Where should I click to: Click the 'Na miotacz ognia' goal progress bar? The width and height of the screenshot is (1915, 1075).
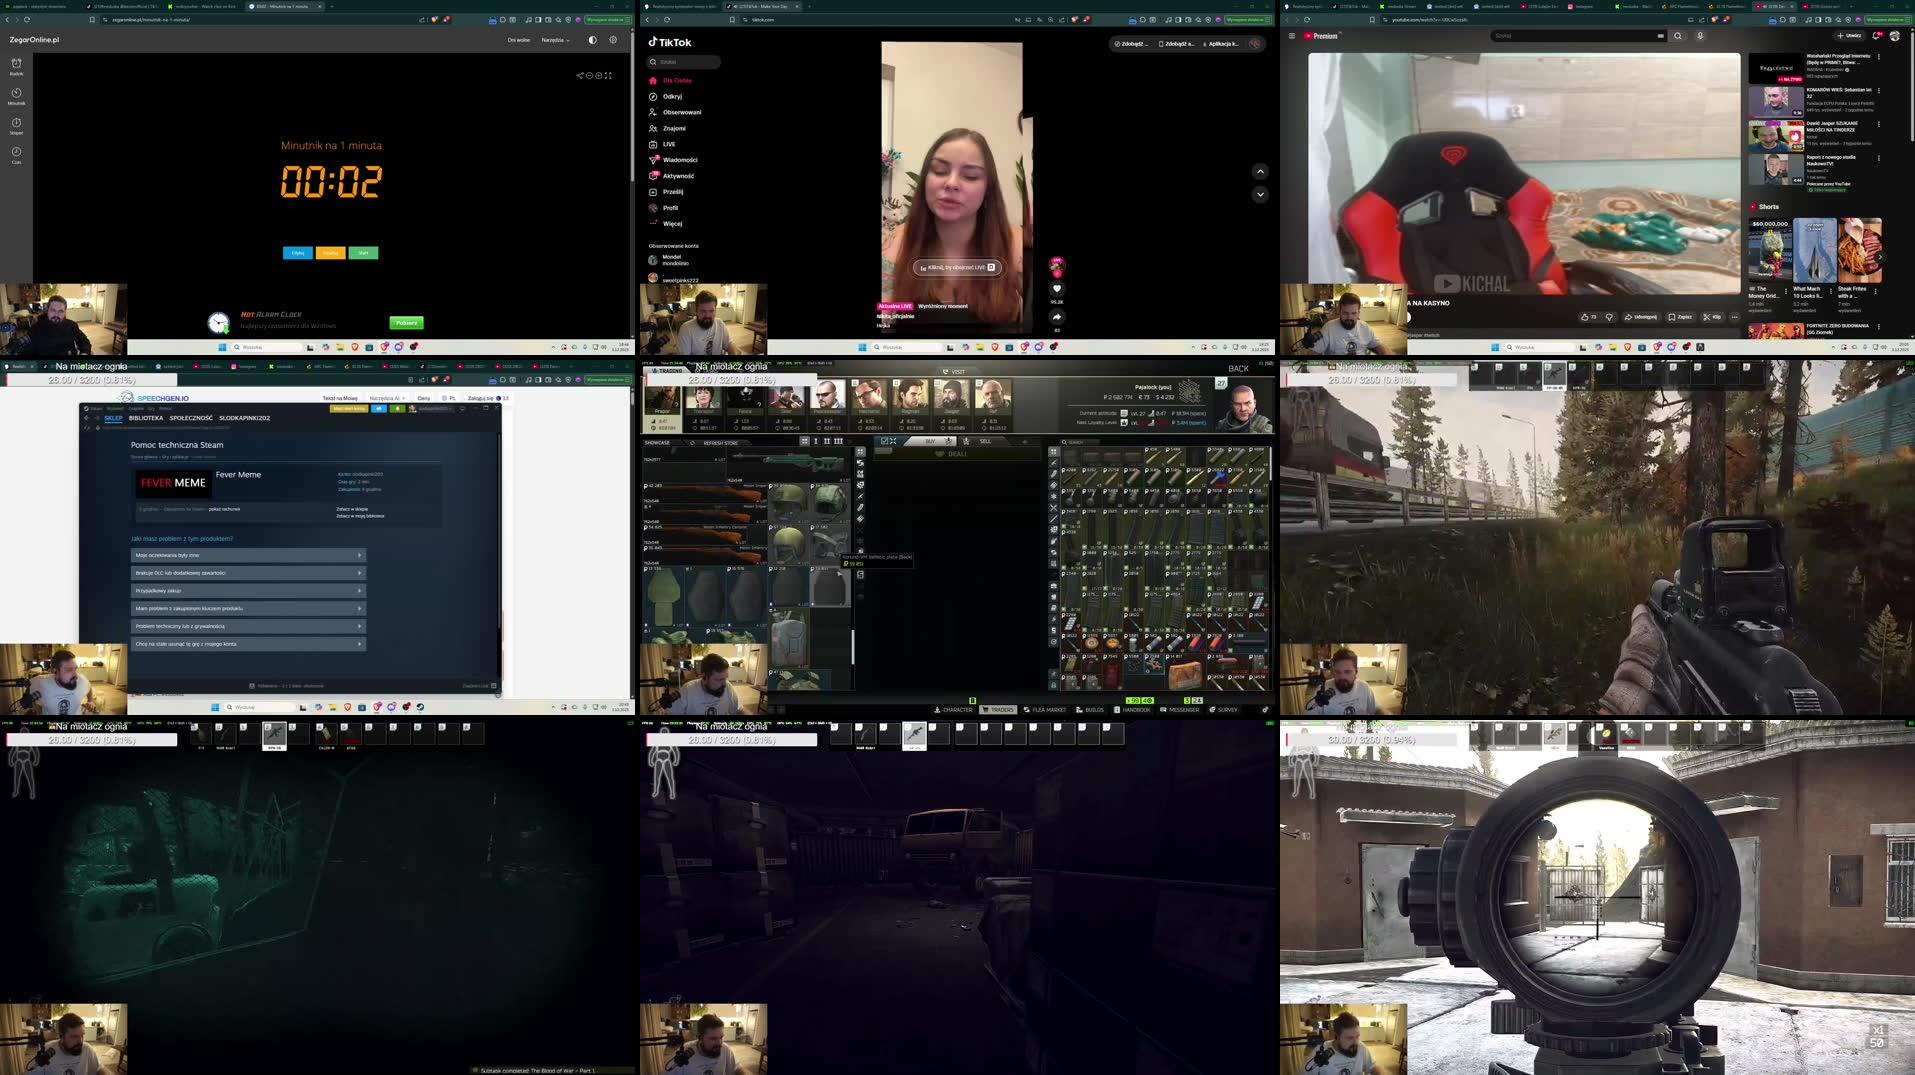(x=90, y=738)
